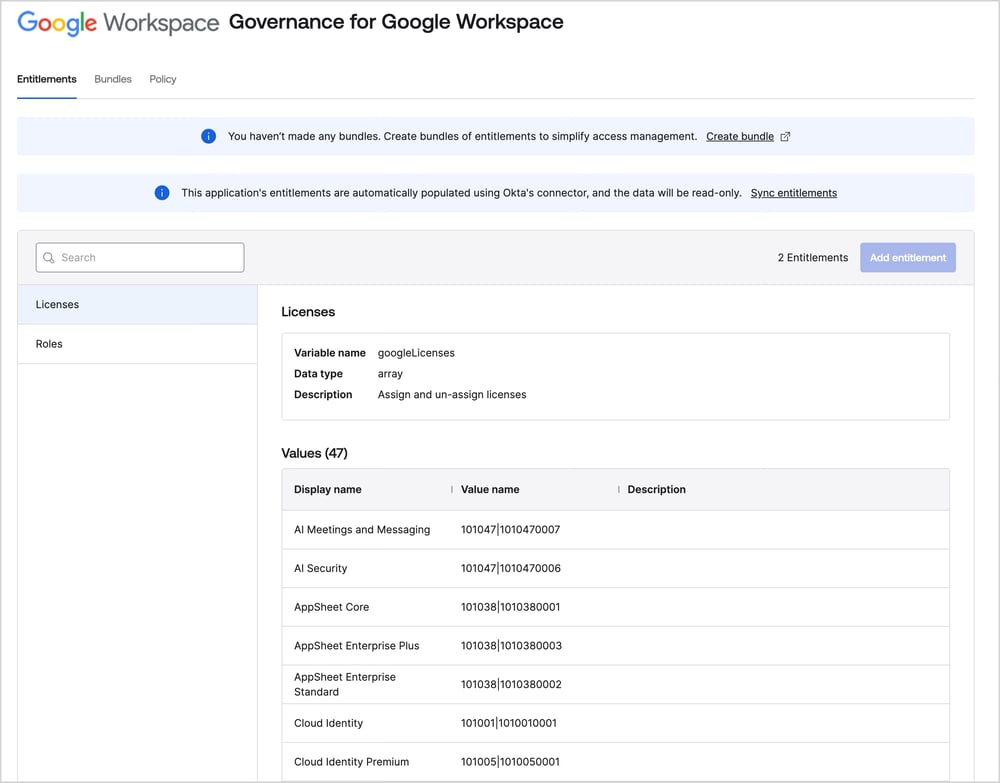The height and width of the screenshot is (783, 1000).
Task: Click value 101038|1010380002
Action: point(511,684)
